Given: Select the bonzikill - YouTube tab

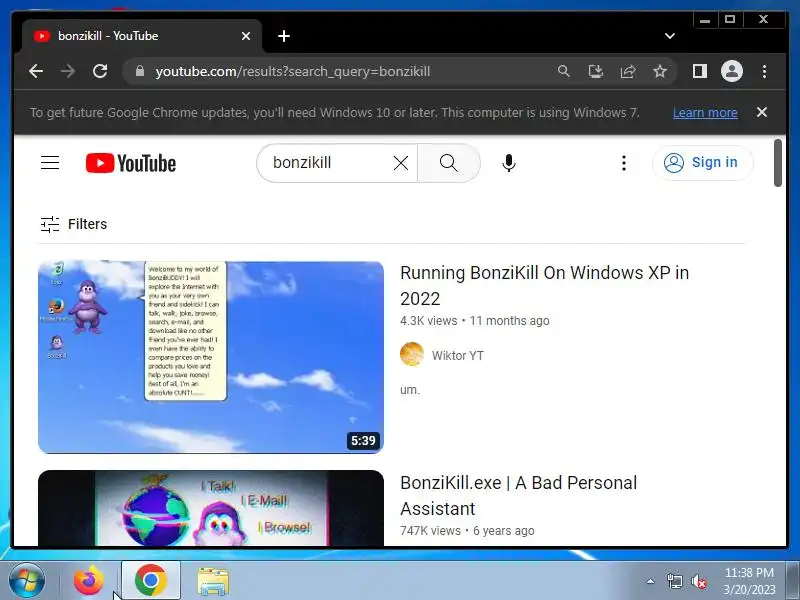Looking at the screenshot, I should pos(142,36).
